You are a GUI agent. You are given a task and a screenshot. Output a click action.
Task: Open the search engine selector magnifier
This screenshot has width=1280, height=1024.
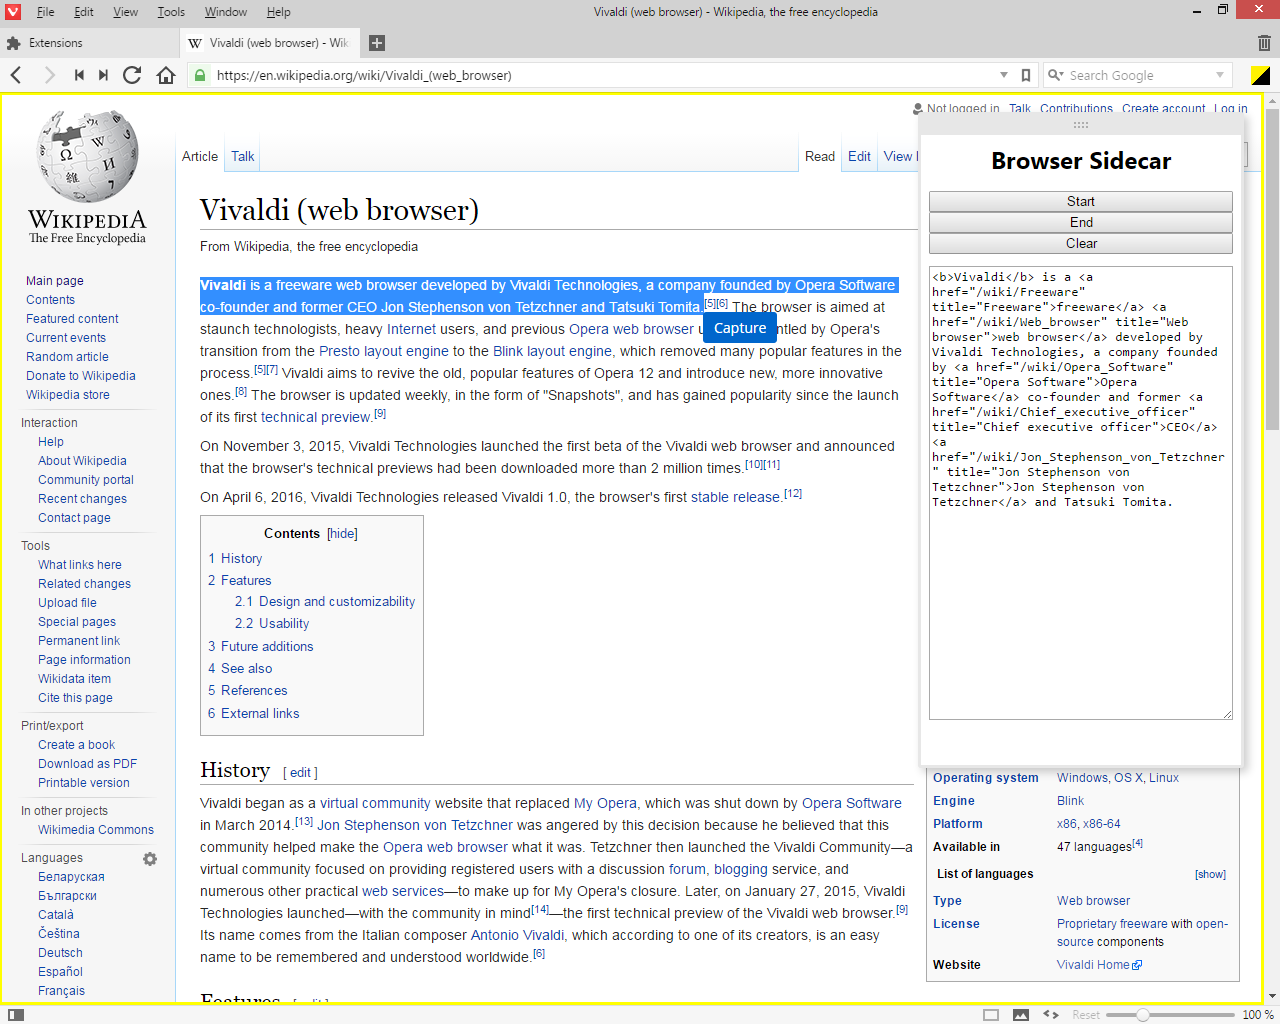tap(1055, 75)
